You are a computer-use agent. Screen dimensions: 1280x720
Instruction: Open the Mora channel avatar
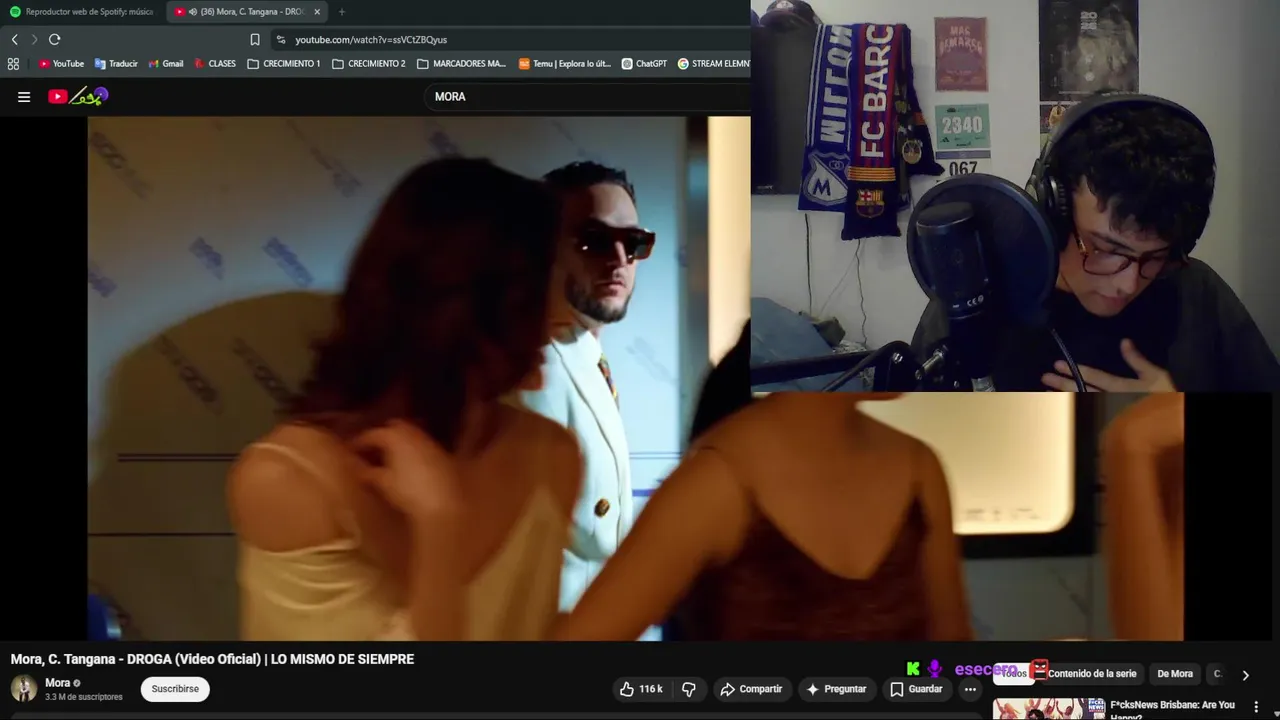24,688
